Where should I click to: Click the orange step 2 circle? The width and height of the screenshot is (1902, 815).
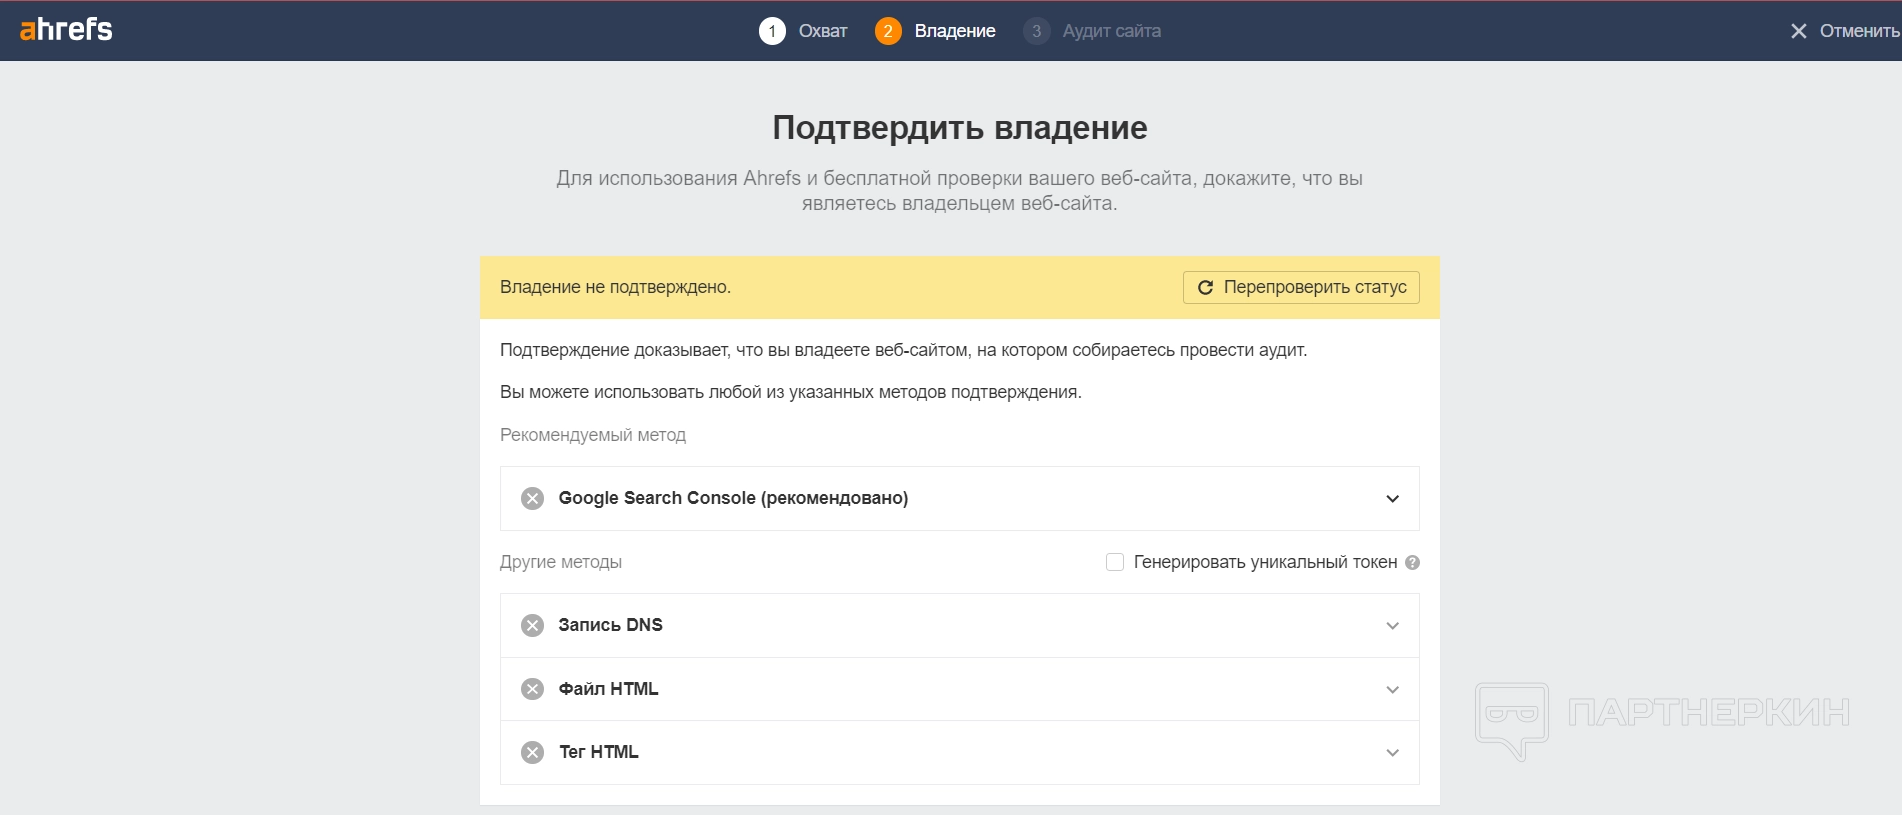tap(888, 31)
